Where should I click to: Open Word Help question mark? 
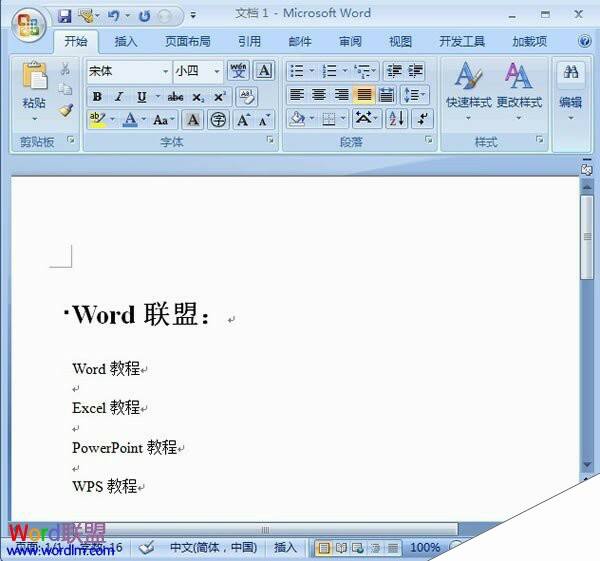584,41
